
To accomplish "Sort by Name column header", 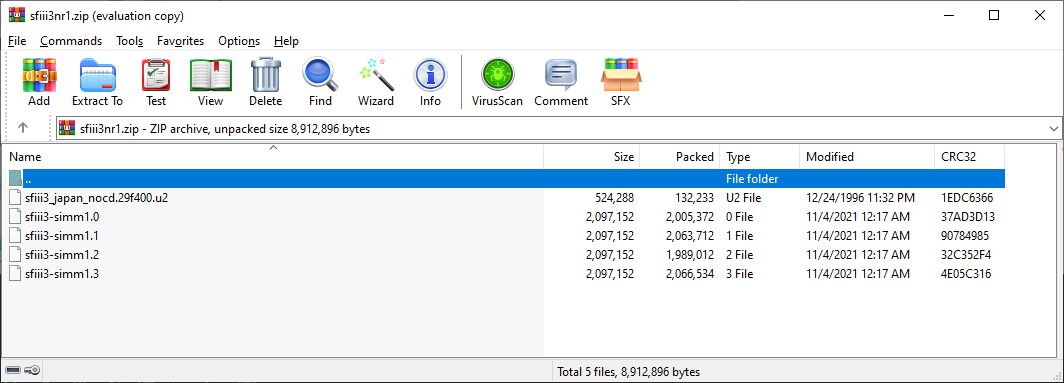I will (x=273, y=157).
